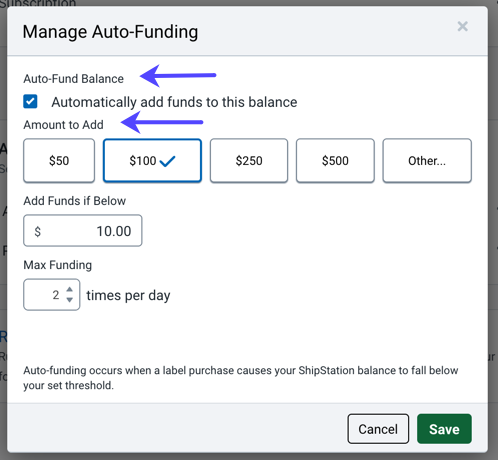Click the Auto-Fund Balance heading

(x=73, y=79)
